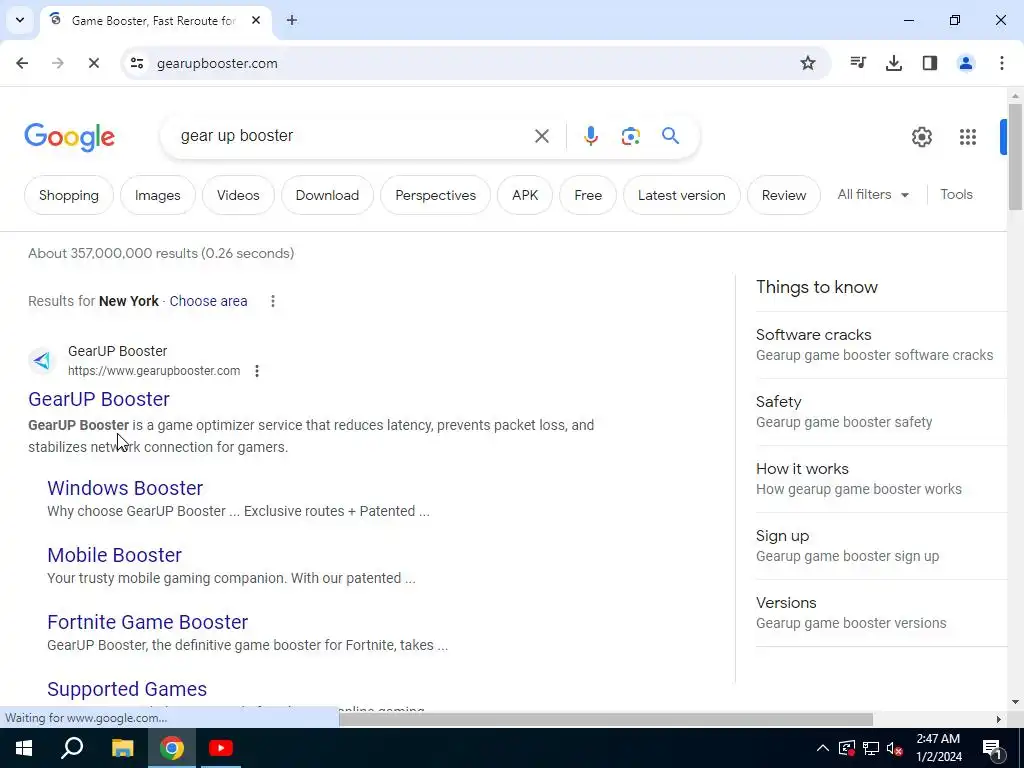Expand the All filters dropdown
Viewport: 1024px width, 768px height.
click(873, 195)
